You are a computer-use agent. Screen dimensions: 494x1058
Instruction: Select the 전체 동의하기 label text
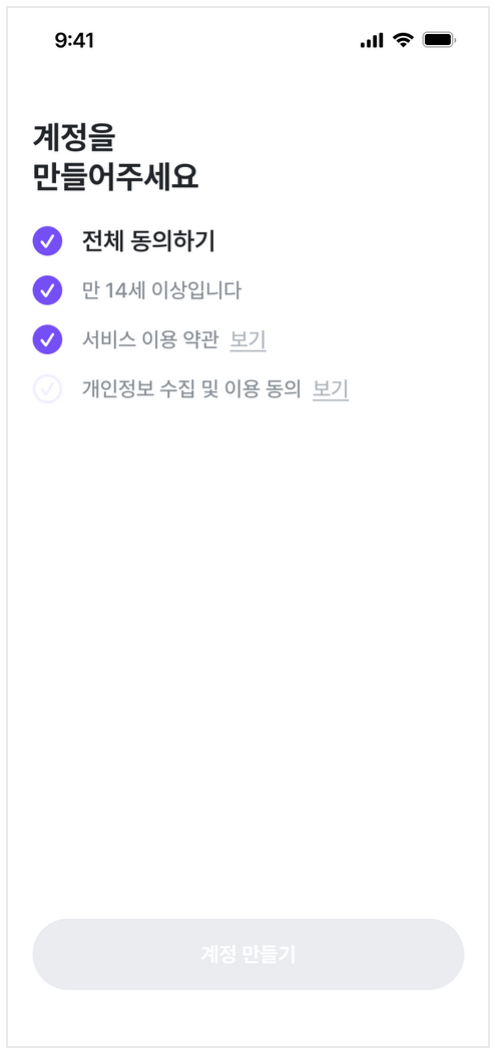[x=148, y=241]
